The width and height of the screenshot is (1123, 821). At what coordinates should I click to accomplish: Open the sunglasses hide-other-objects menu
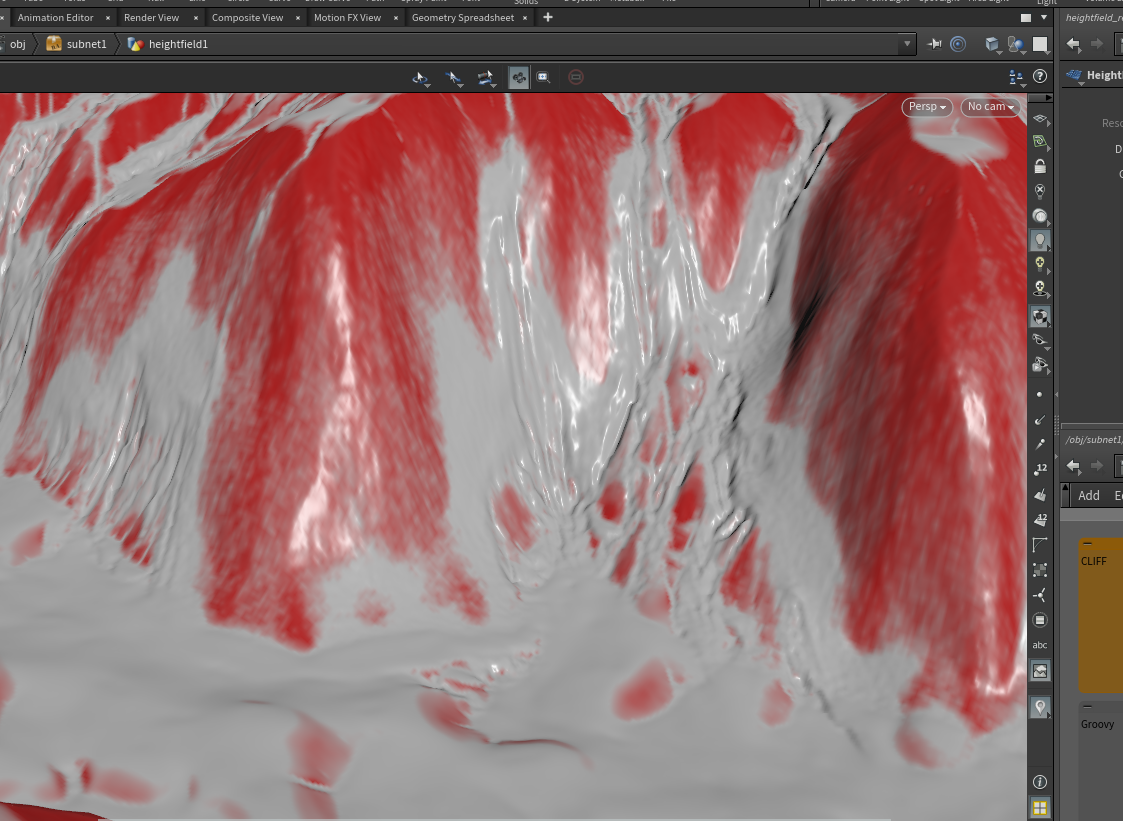coord(1040,340)
